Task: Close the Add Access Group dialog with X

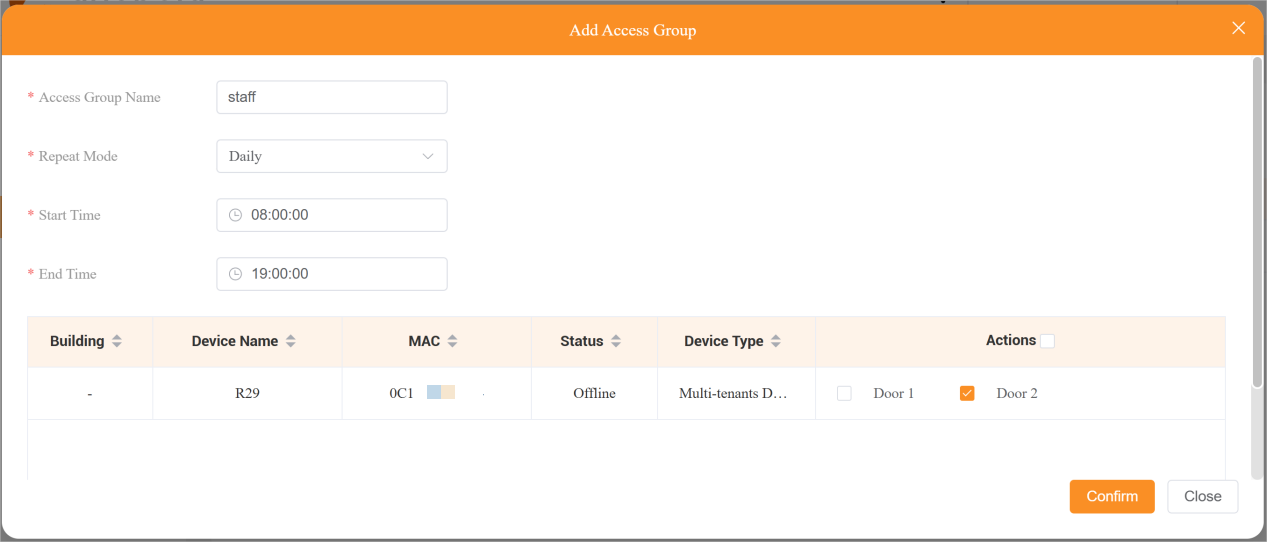Action: point(1238,28)
